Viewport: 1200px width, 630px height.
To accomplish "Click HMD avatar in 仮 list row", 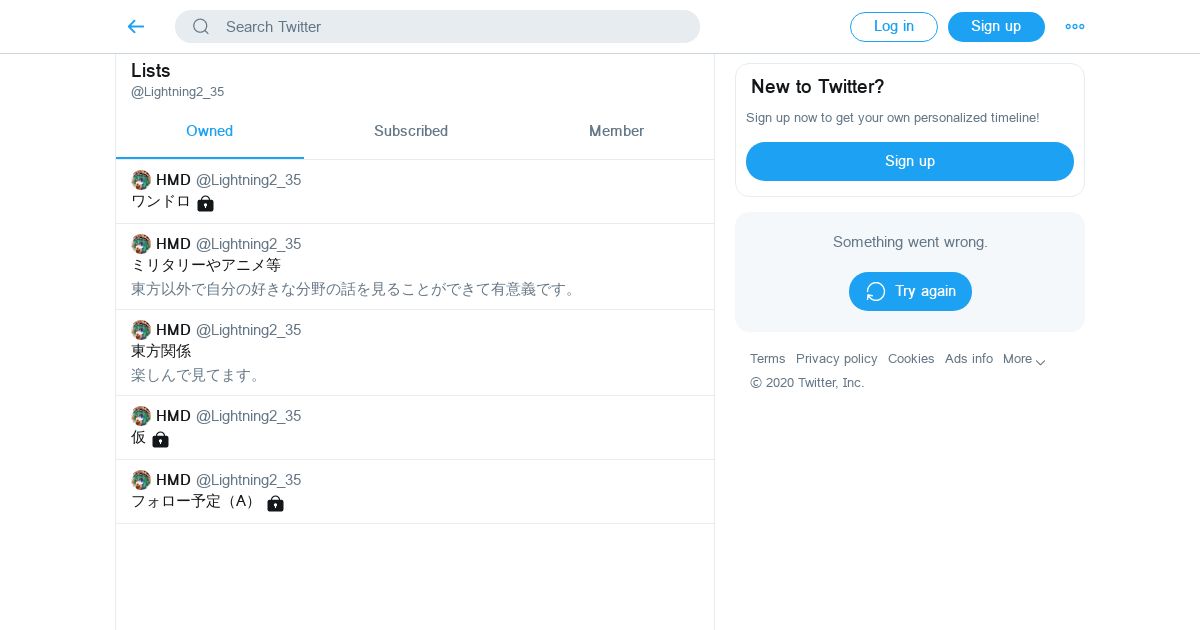I will point(141,416).
